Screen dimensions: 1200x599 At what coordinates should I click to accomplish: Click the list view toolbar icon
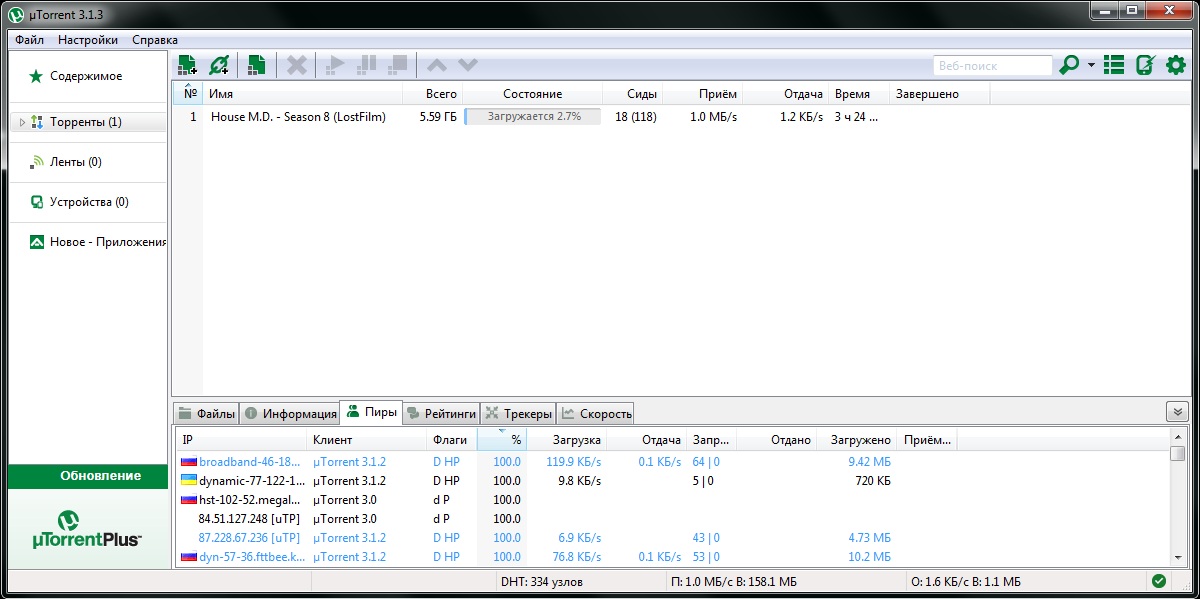tap(1114, 65)
